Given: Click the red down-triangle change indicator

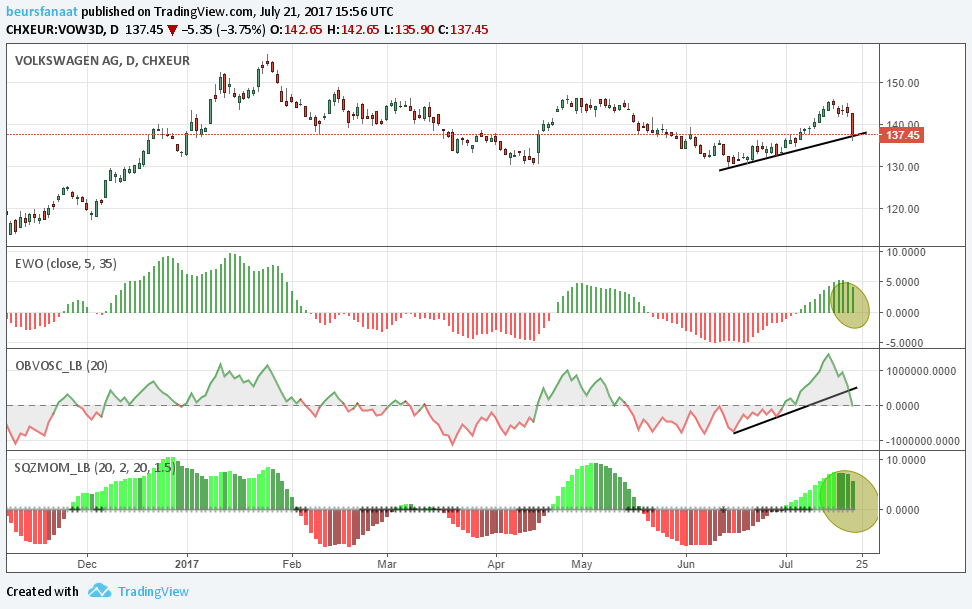Looking at the screenshot, I should point(172,30).
